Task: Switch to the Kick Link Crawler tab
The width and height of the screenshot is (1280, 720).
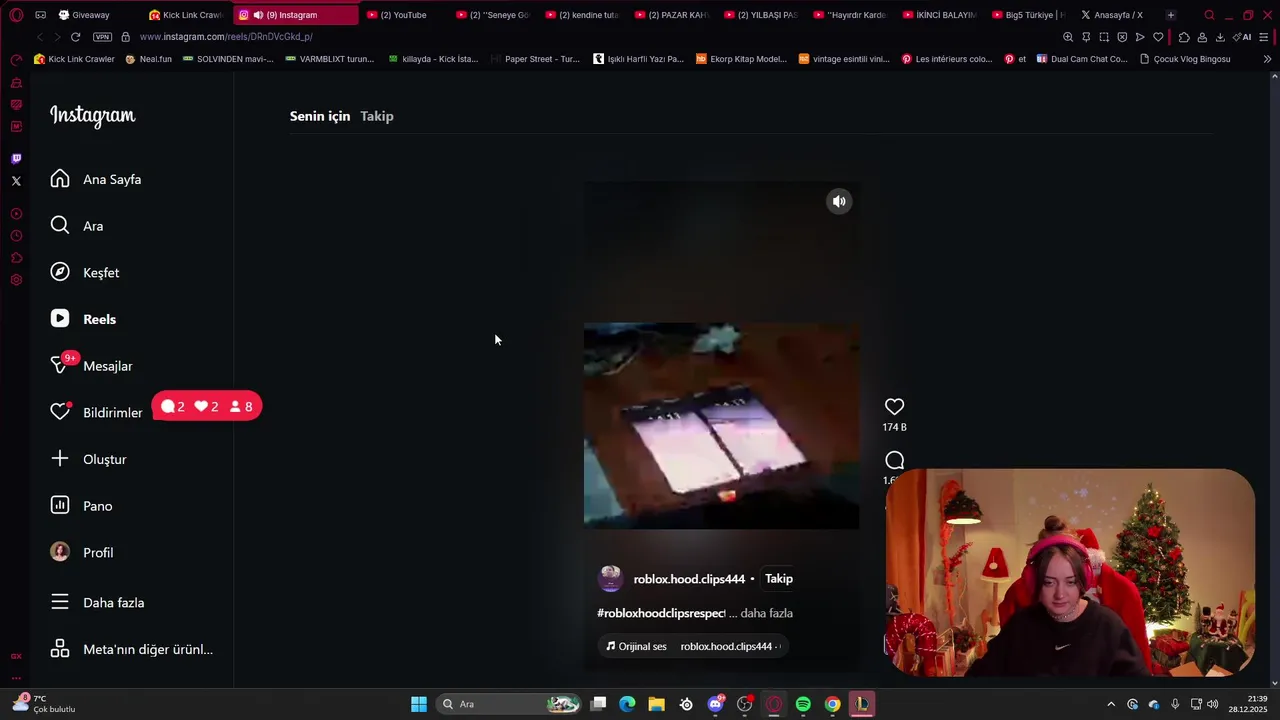Action: coord(186,15)
